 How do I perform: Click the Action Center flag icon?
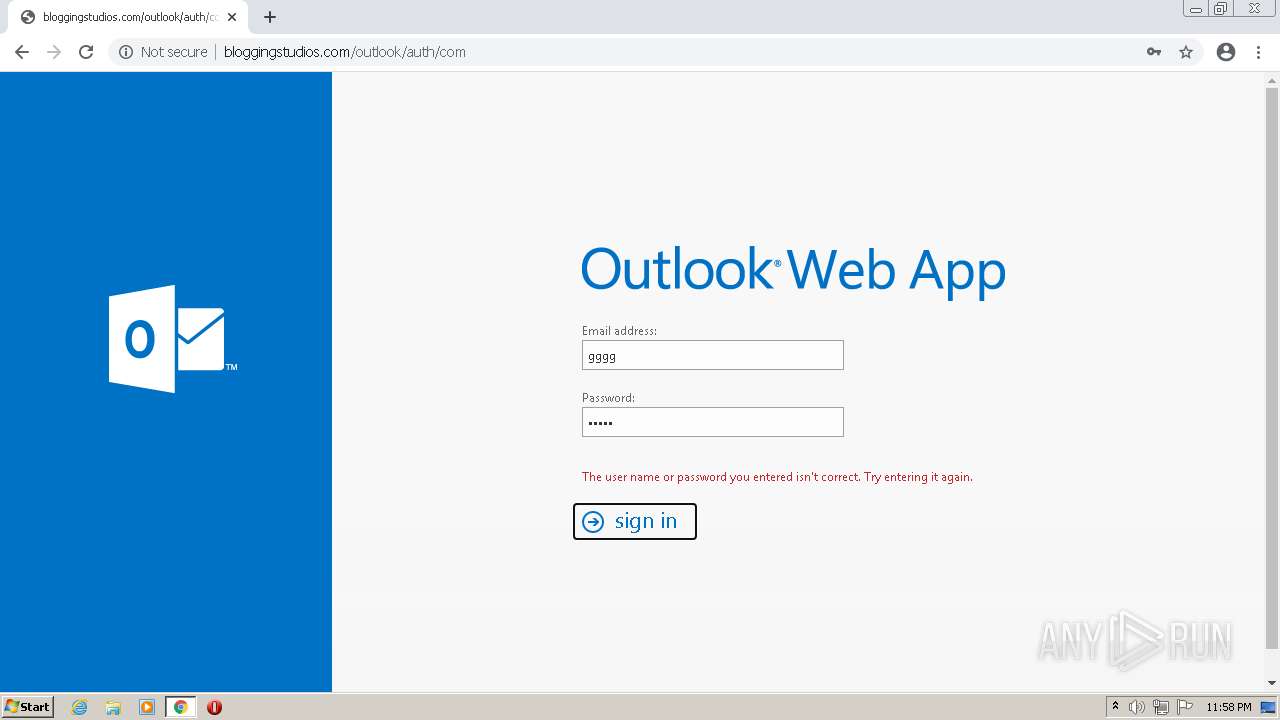tap(1185, 707)
